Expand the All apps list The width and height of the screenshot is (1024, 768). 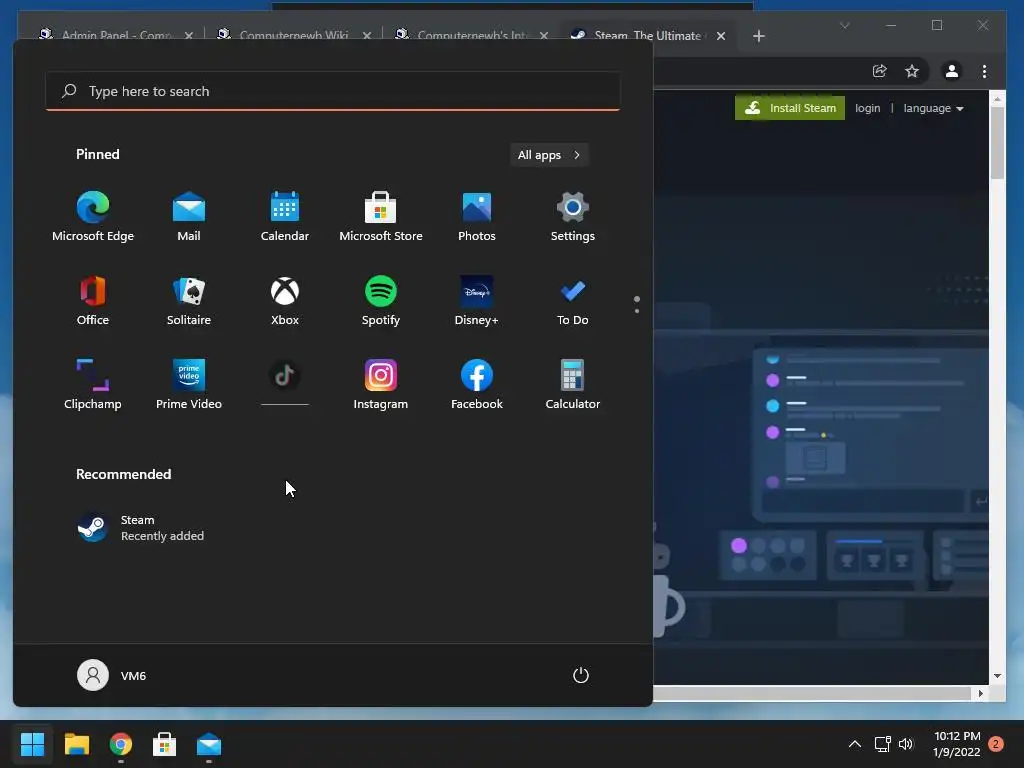click(549, 155)
